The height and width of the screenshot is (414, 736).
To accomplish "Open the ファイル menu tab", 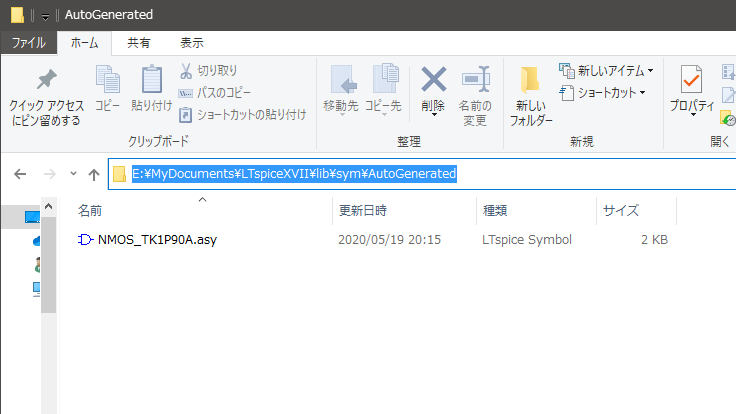I will coord(29,43).
